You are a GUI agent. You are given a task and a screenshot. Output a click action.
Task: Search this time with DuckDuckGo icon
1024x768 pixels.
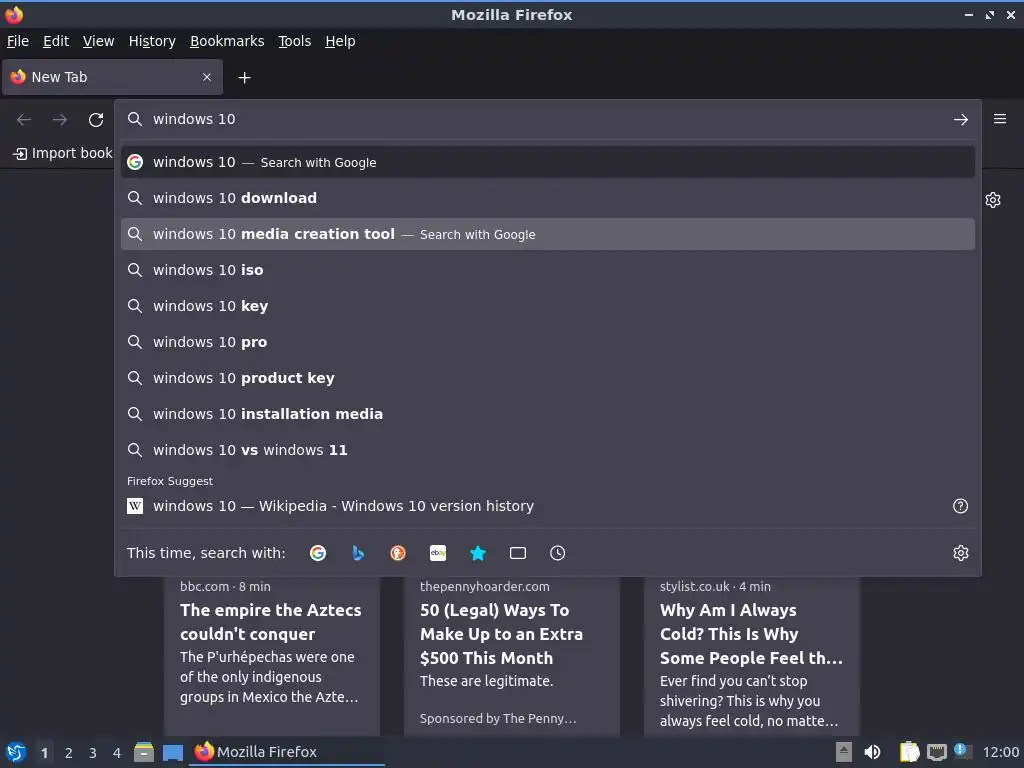tap(398, 553)
